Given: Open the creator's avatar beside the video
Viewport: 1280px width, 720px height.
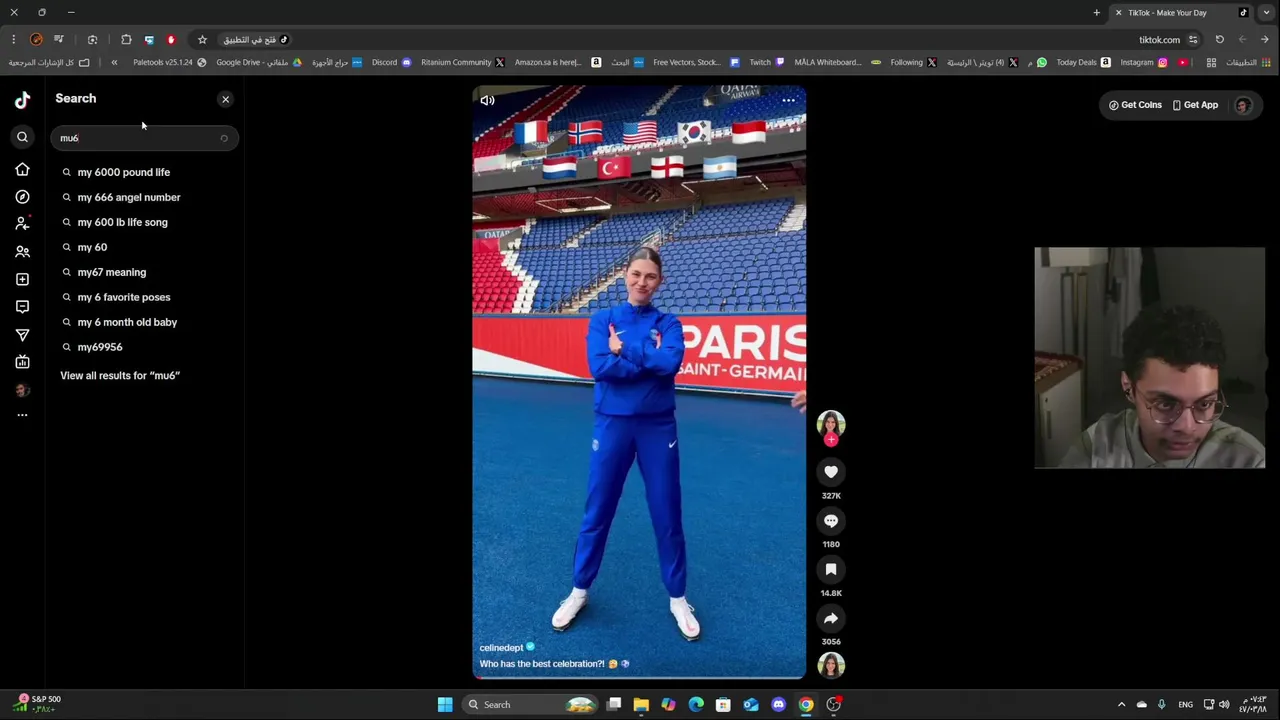Looking at the screenshot, I should tap(830, 424).
